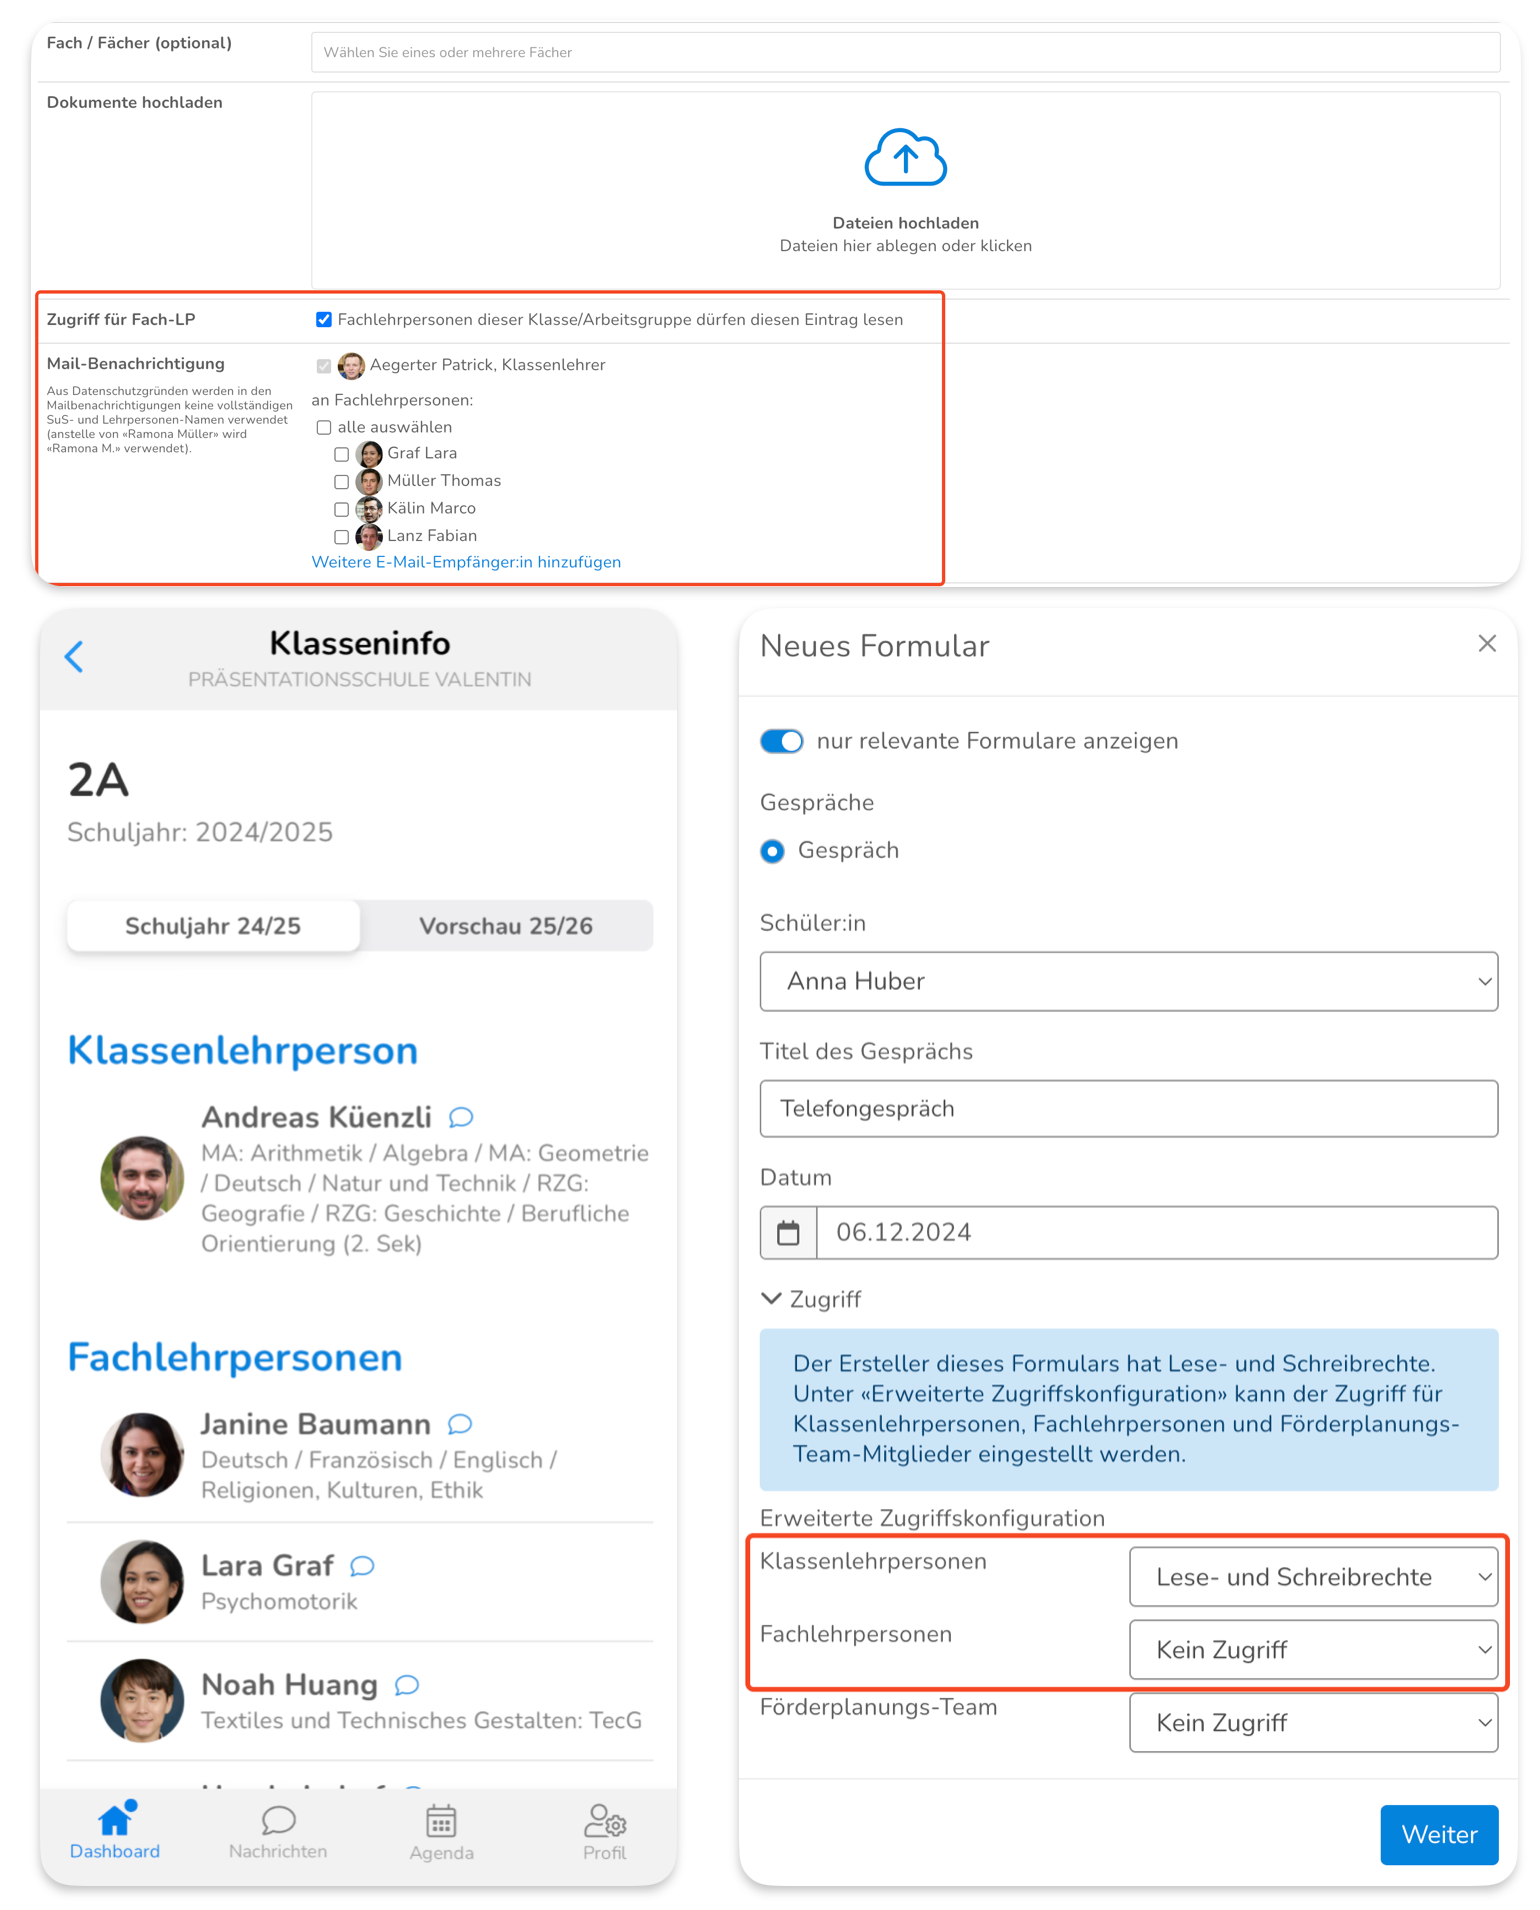Screen dimensions: 1540x1910
Task: Click Noah Huang's profile photo
Action: (142, 1701)
